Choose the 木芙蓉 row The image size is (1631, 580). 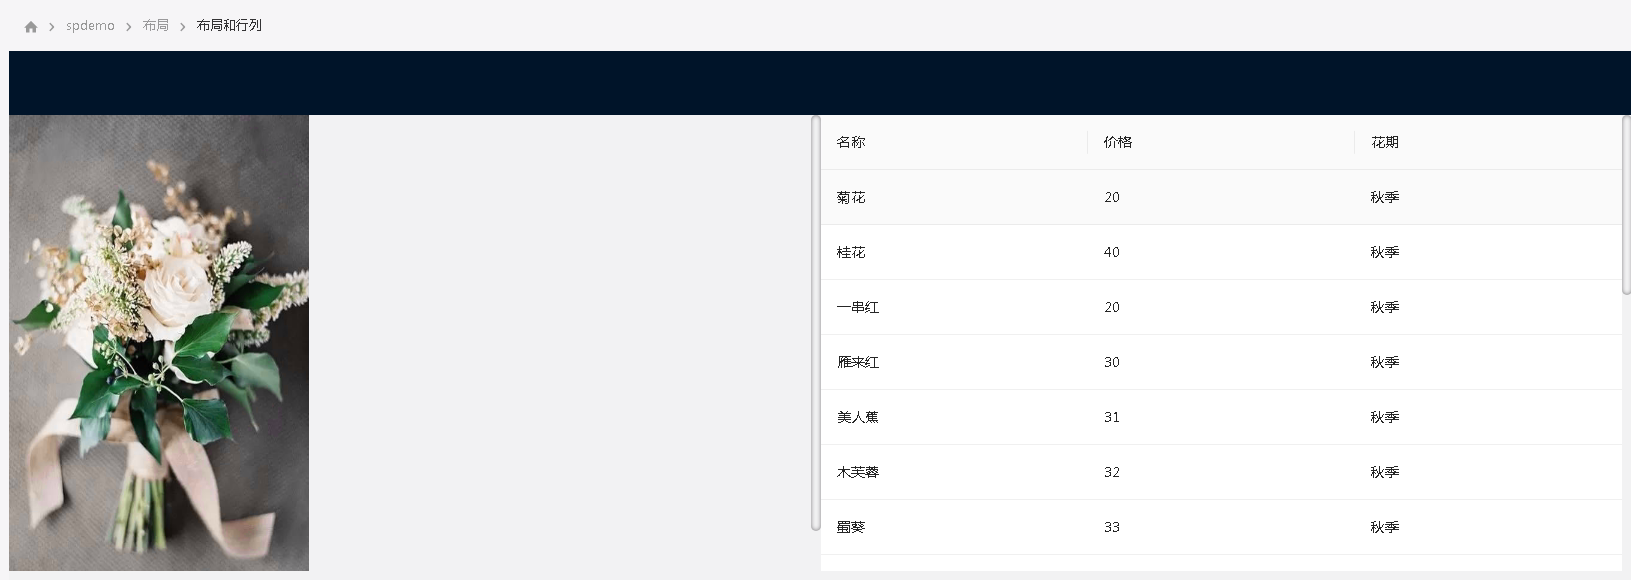coord(1221,472)
